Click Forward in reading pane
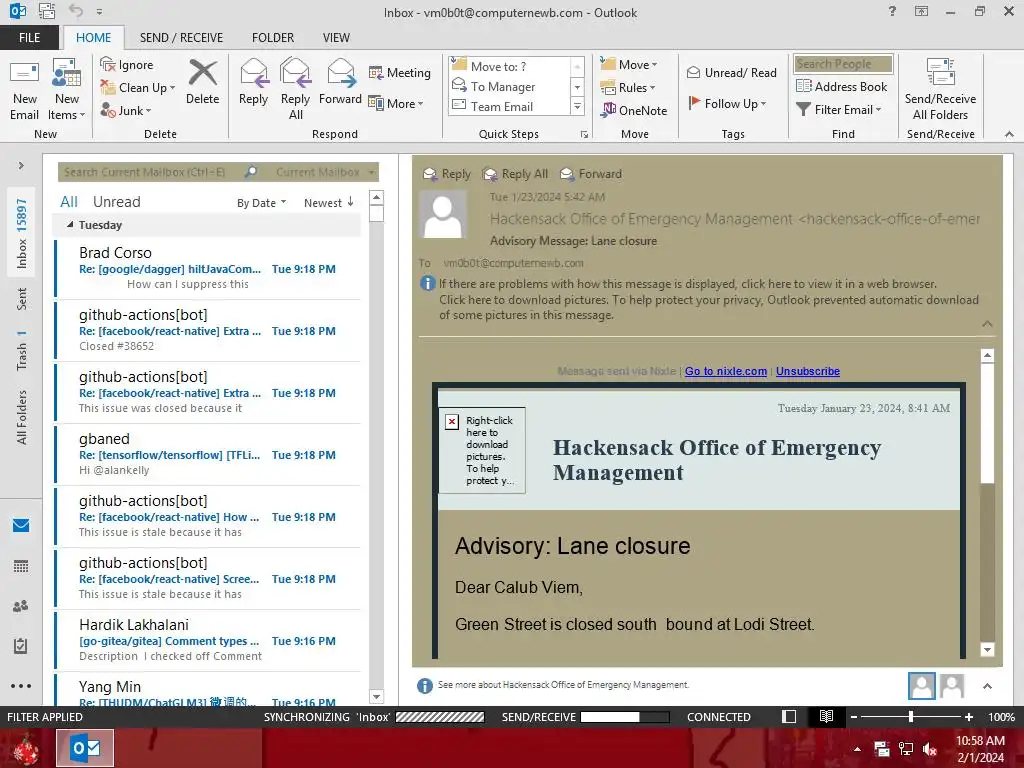This screenshot has height=768, width=1024. pos(592,174)
